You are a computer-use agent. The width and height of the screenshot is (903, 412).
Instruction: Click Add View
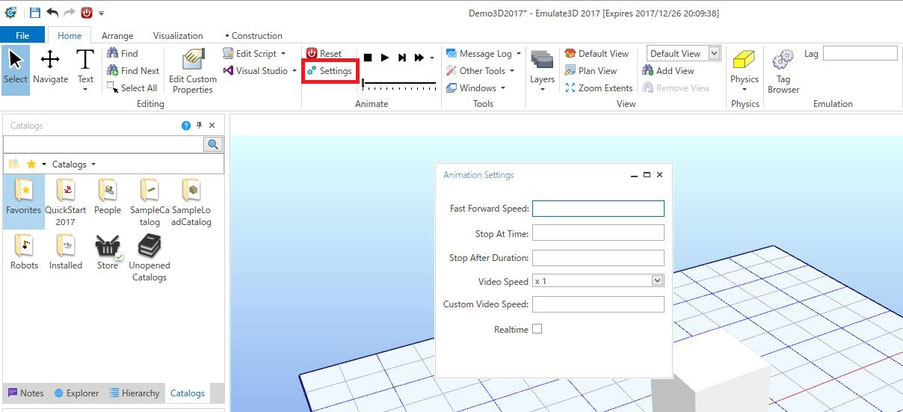point(668,71)
